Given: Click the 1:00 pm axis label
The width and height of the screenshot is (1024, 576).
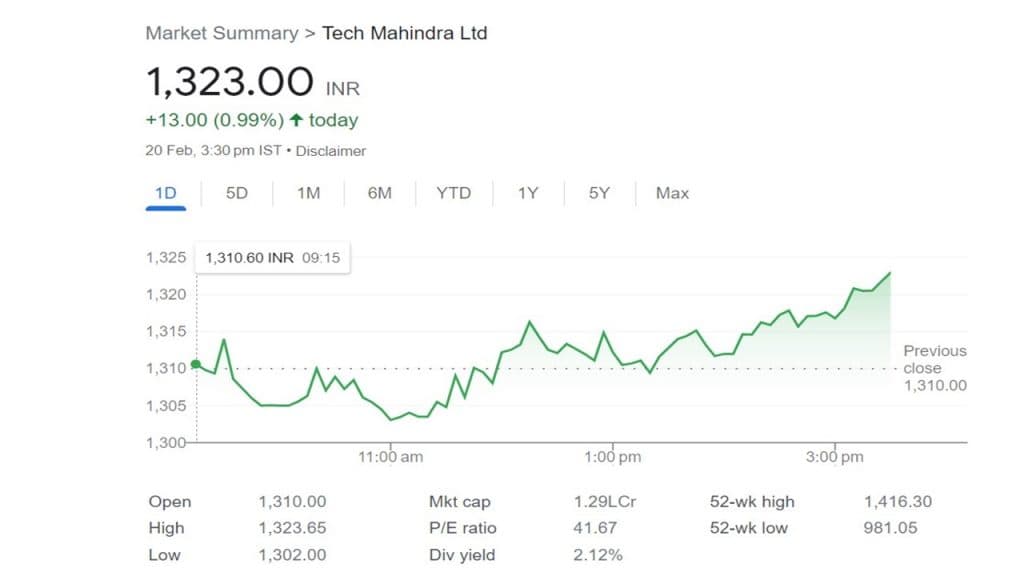Looking at the screenshot, I should [612, 457].
